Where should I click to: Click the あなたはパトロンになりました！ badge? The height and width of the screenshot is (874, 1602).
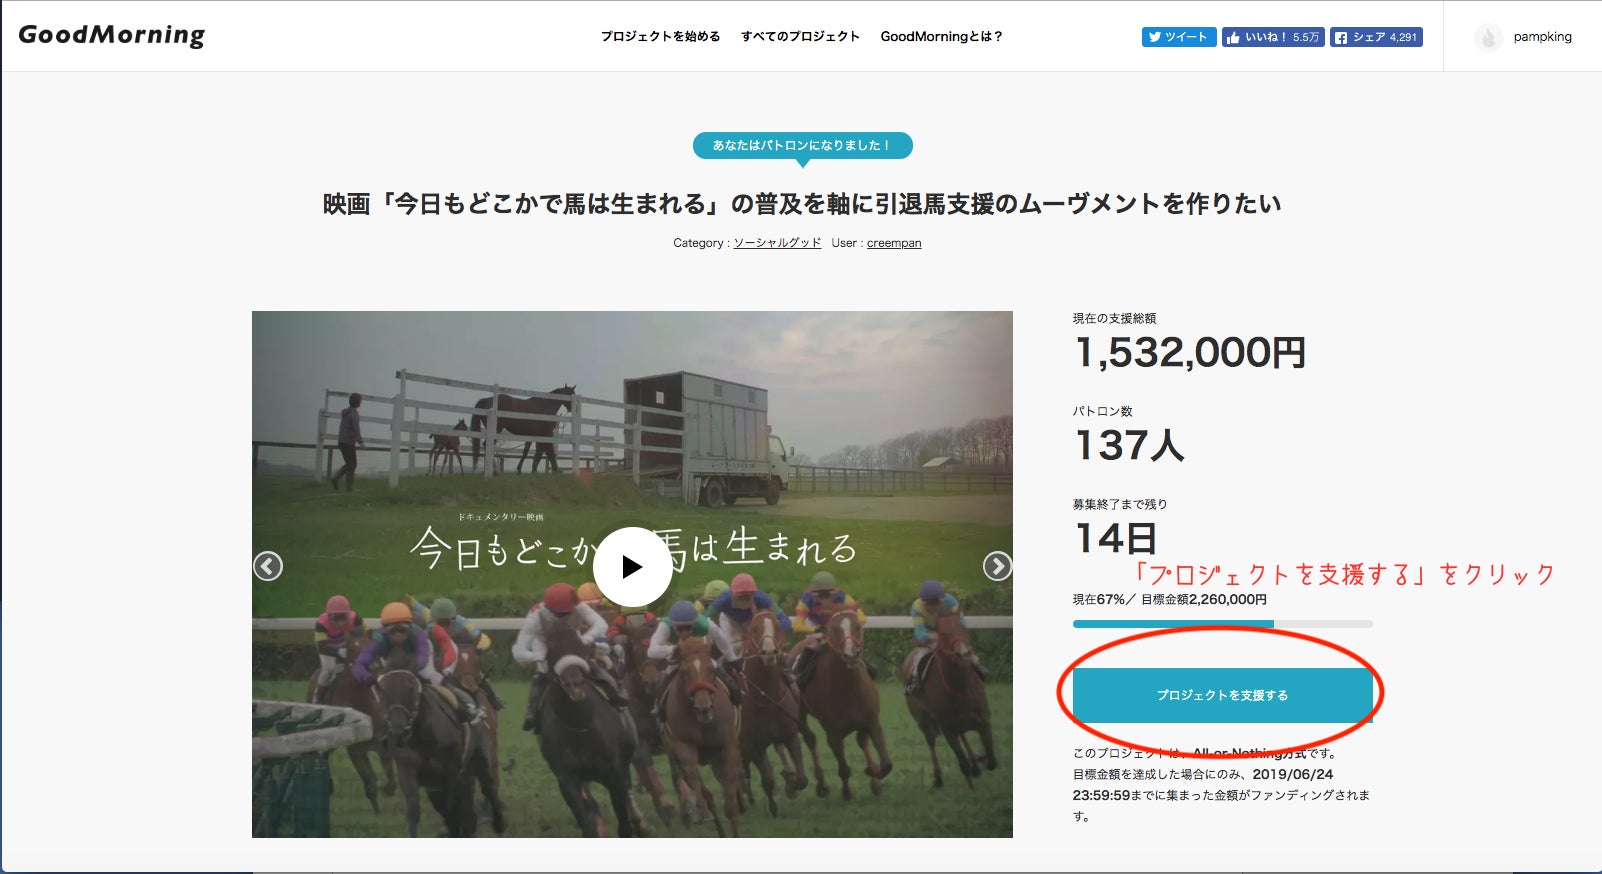[x=802, y=146]
